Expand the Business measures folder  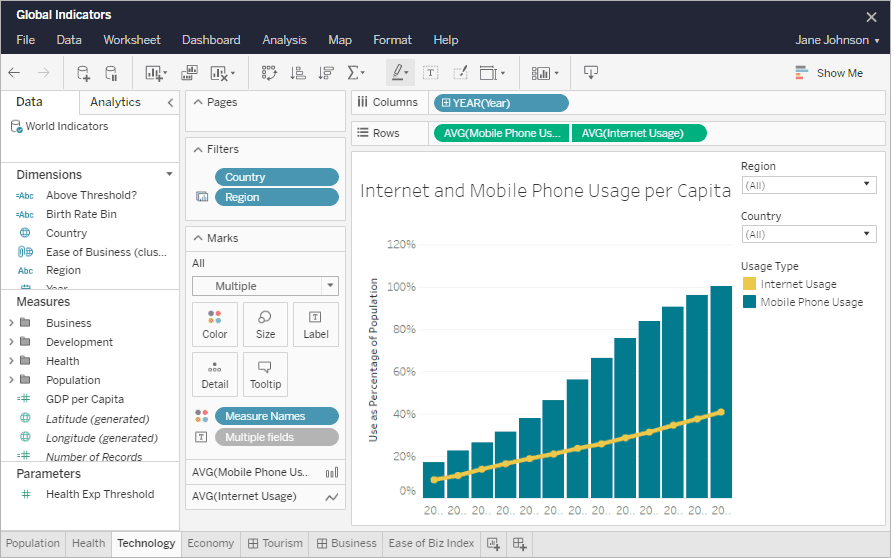point(11,323)
